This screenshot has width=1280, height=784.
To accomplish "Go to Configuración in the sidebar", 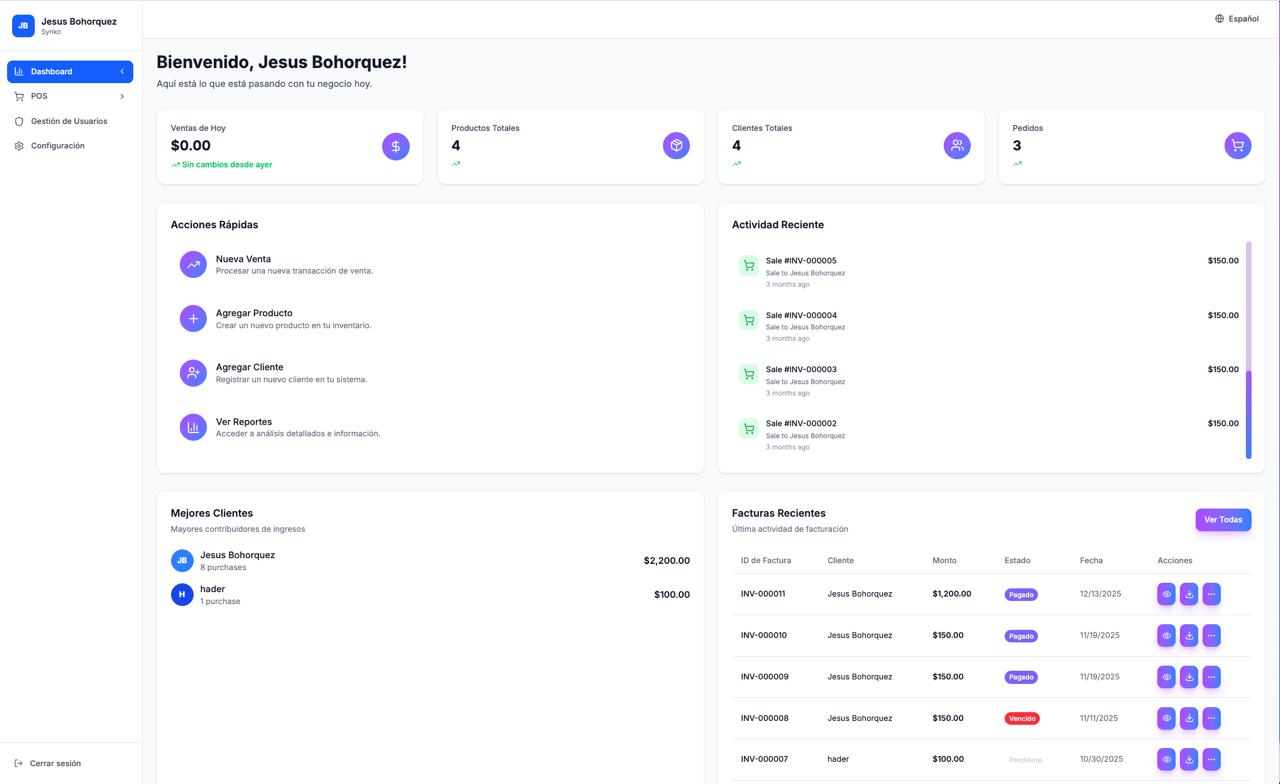I will [57, 146].
